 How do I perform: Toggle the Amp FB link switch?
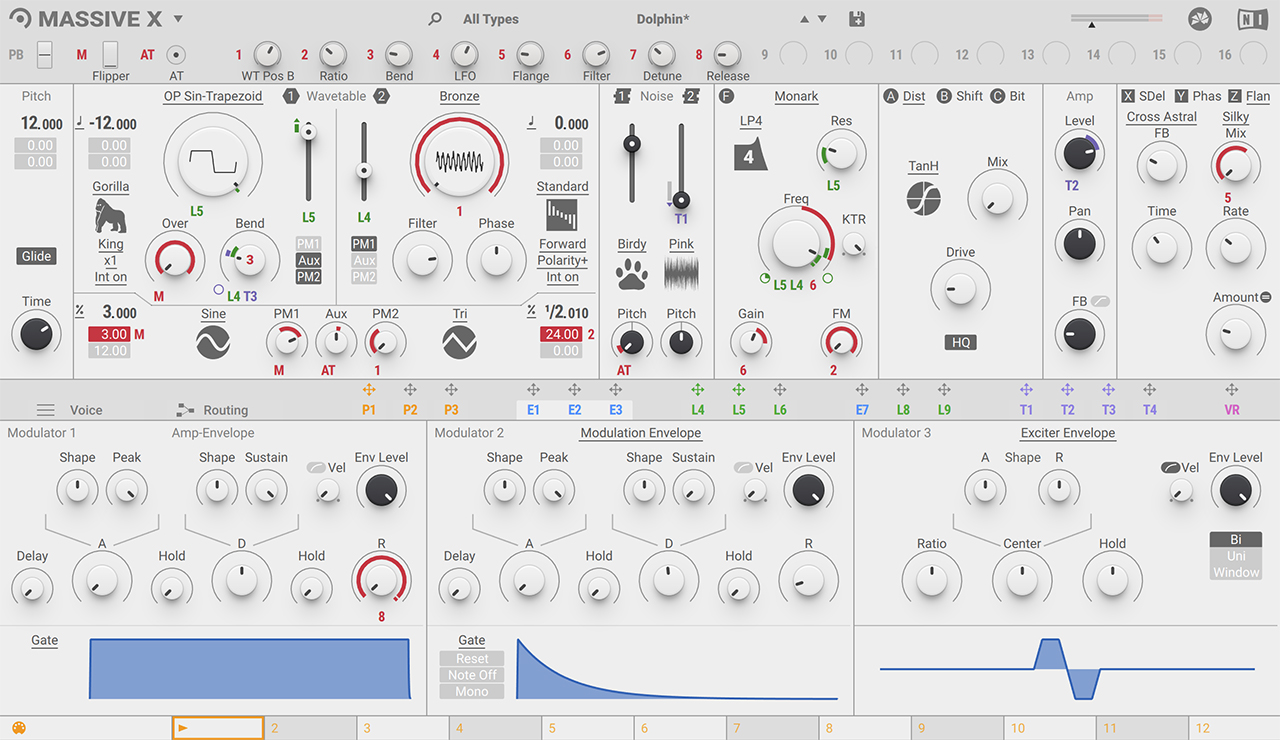pos(1101,301)
